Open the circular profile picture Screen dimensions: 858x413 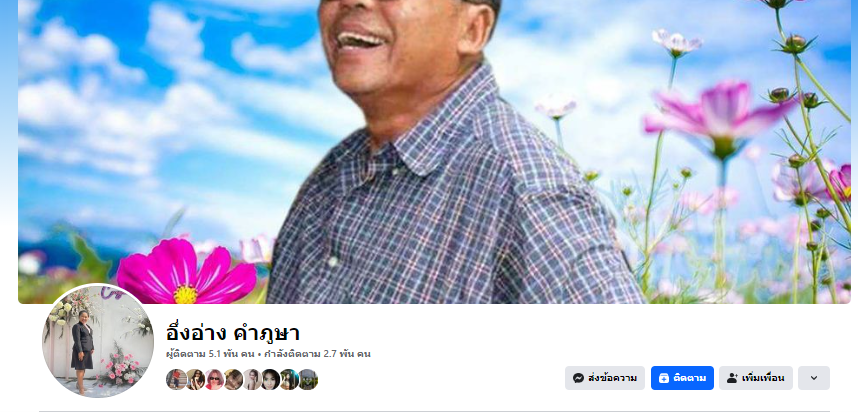click(98, 340)
